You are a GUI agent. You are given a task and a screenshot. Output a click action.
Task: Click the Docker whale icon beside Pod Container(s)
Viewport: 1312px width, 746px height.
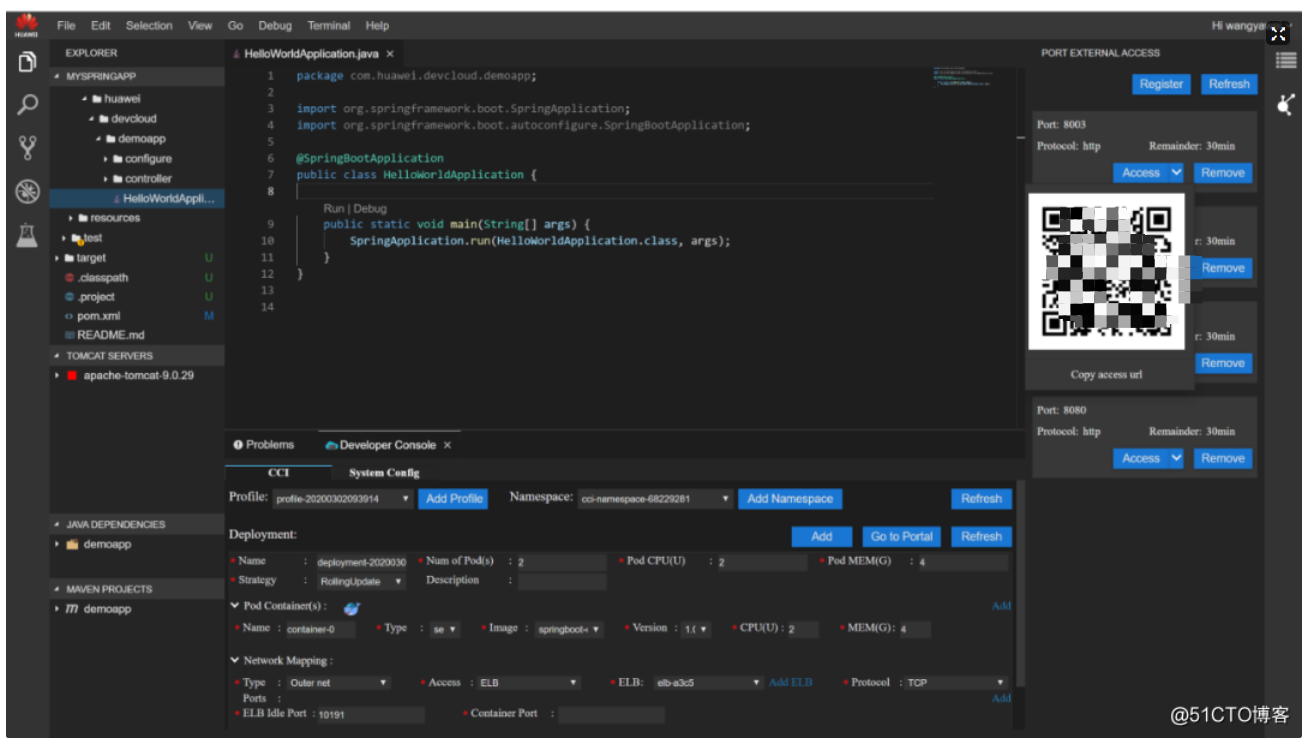click(x=351, y=608)
